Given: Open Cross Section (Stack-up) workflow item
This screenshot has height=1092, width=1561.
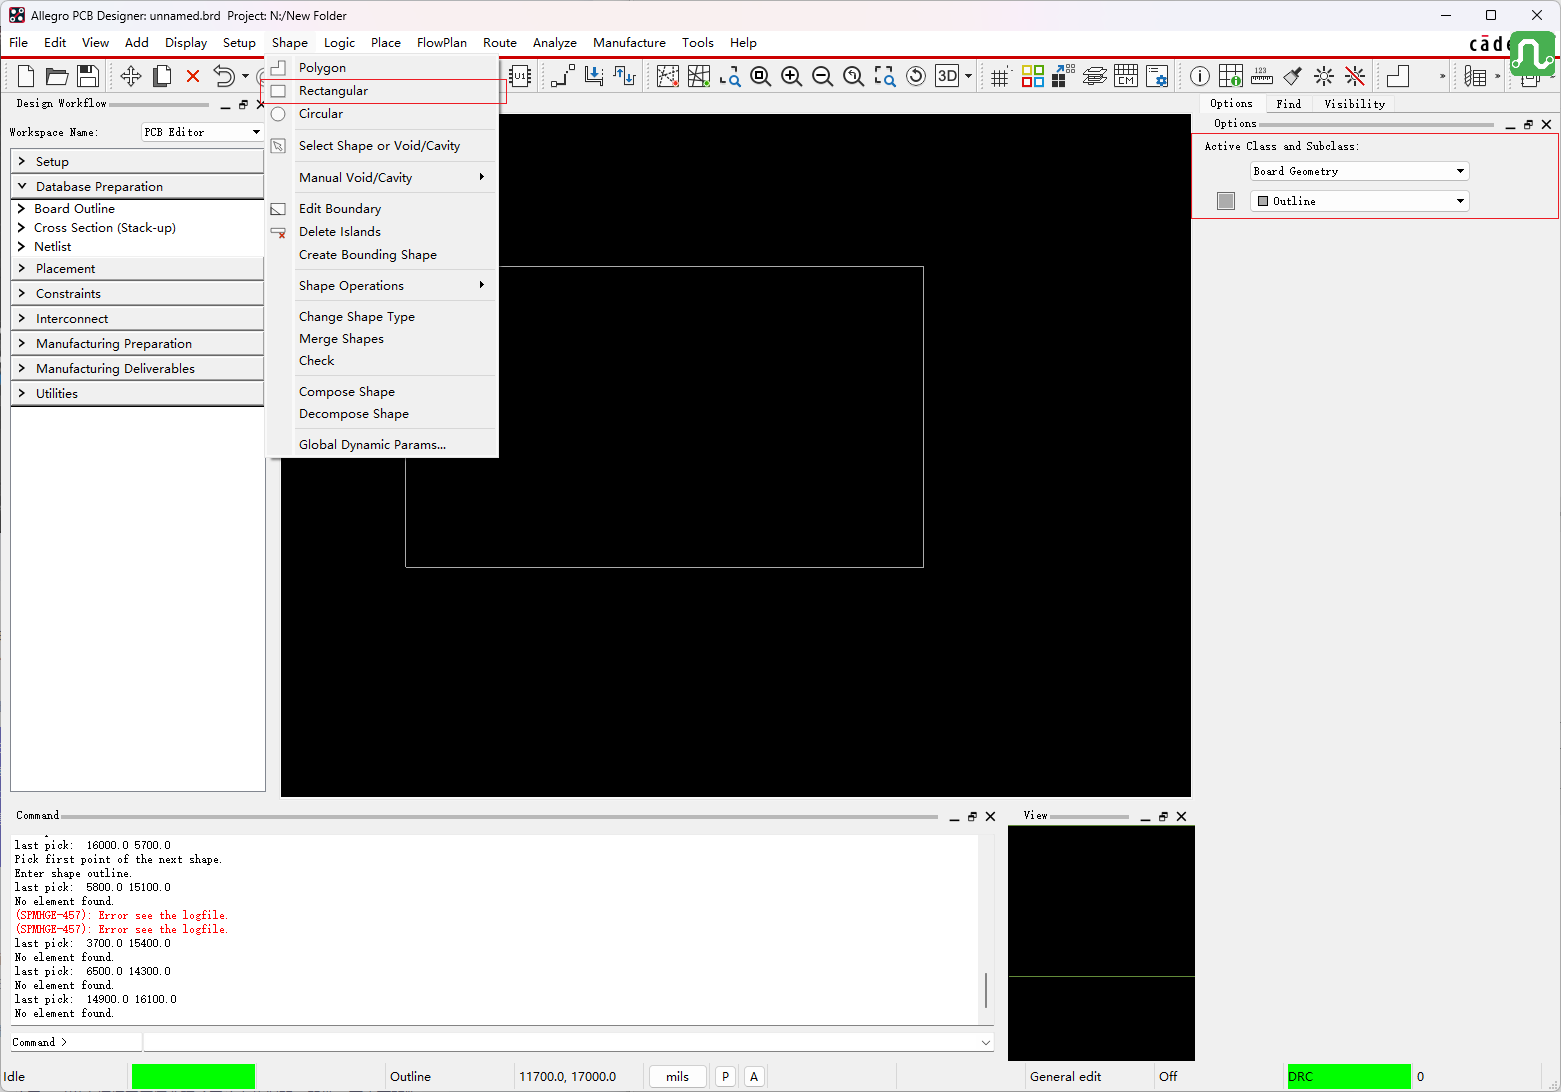Looking at the screenshot, I should coord(105,228).
